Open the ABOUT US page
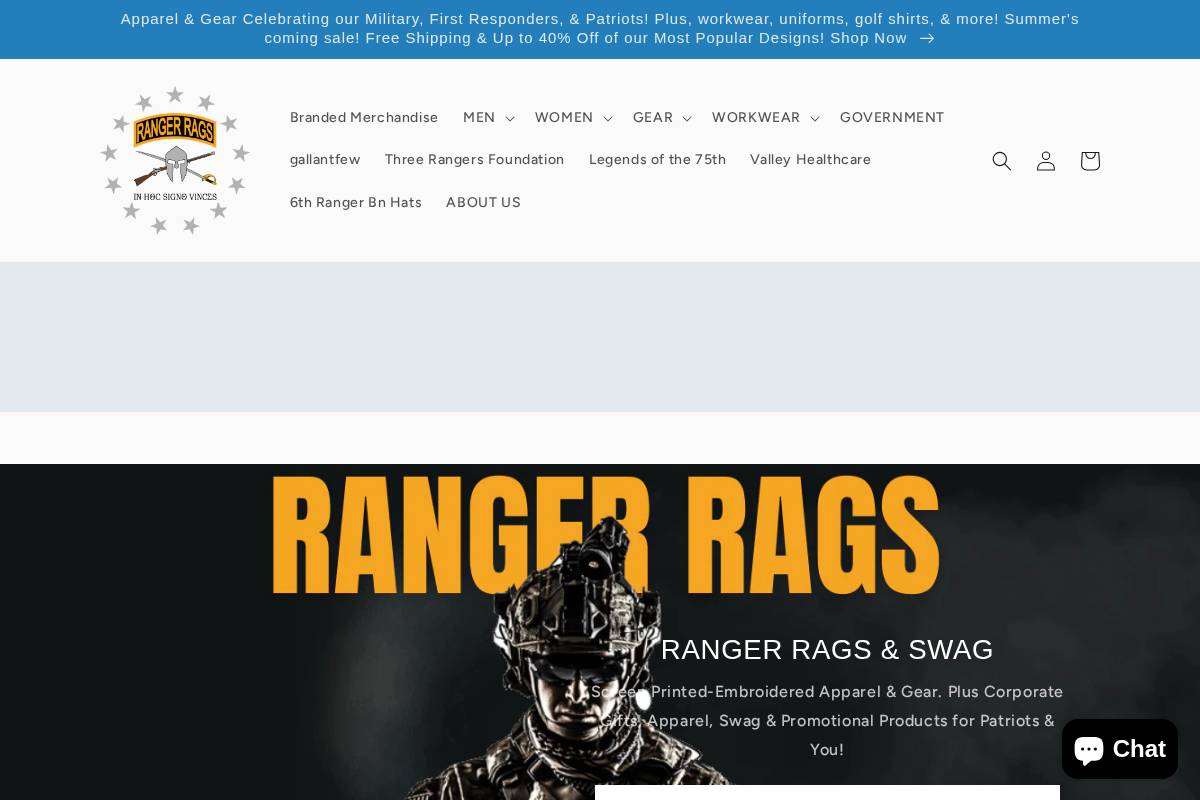Image resolution: width=1200 pixels, height=800 pixels. pos(483,202)
